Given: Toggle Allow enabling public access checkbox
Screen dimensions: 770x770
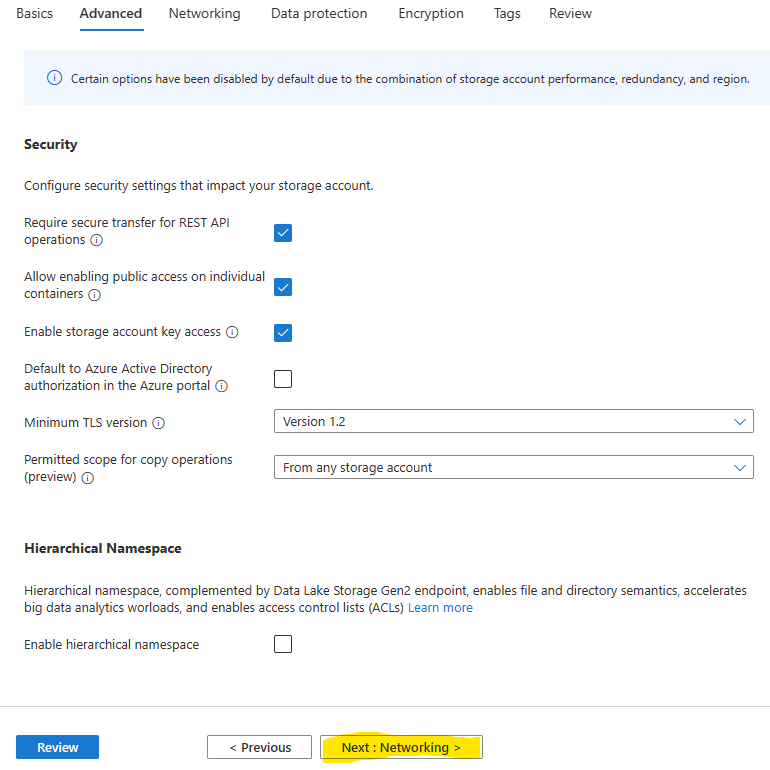Looking at the screenshot, I should pos(283,287).
